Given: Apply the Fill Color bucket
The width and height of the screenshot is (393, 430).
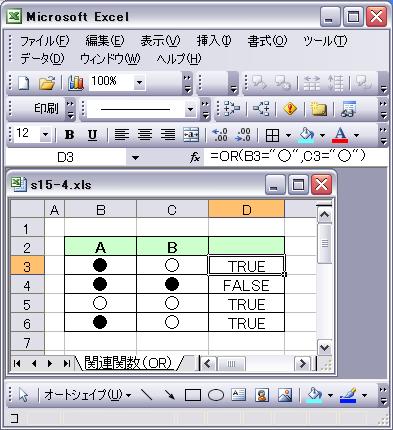Looking at the screenshot, I should coord(307,135).
